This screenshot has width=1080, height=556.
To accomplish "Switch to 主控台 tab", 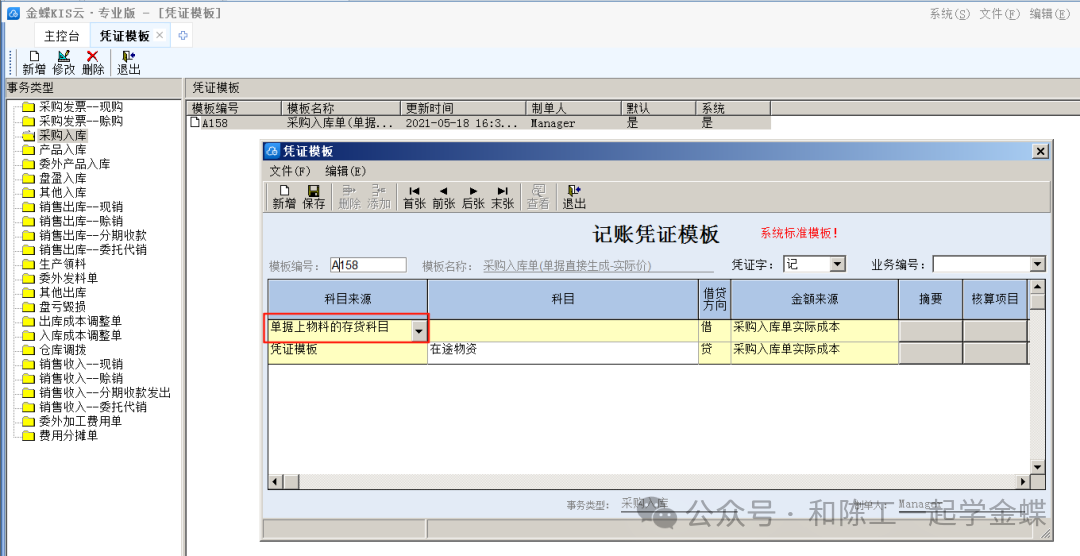I will (x=62, y=36).
